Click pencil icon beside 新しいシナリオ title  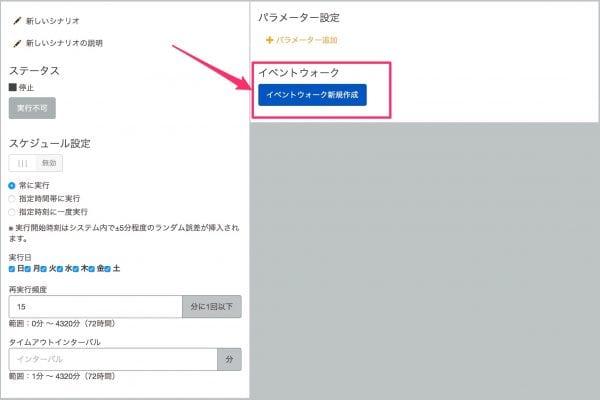point(17,21)
